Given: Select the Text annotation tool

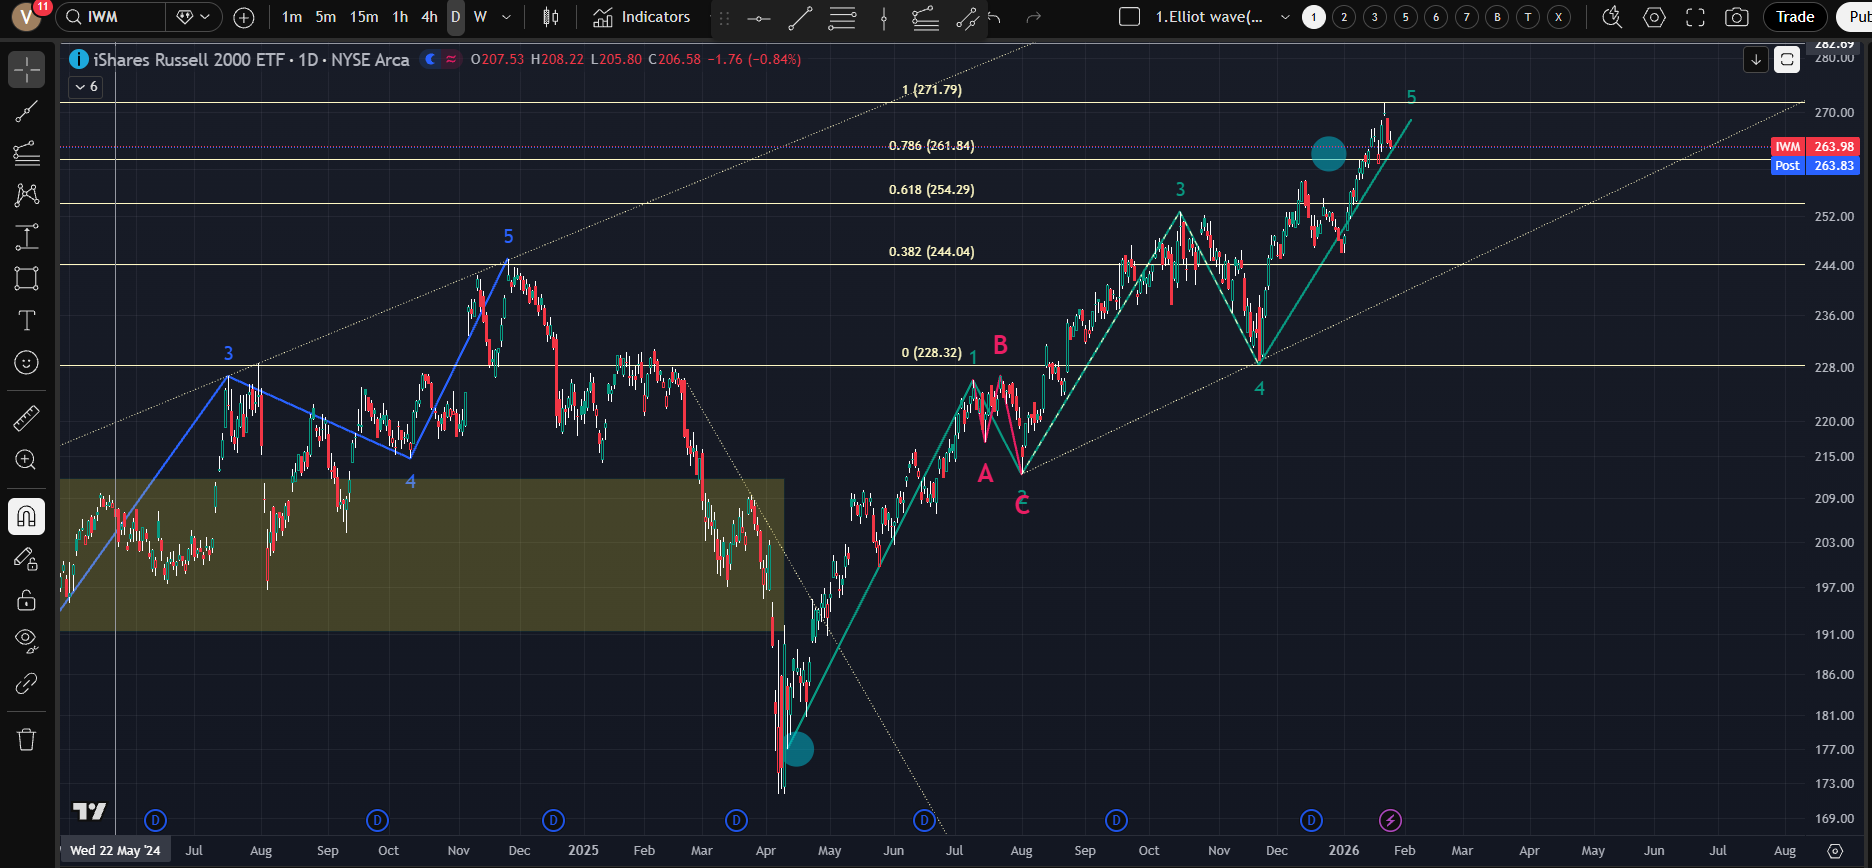Looking at the screenshot, I should 27,320.
